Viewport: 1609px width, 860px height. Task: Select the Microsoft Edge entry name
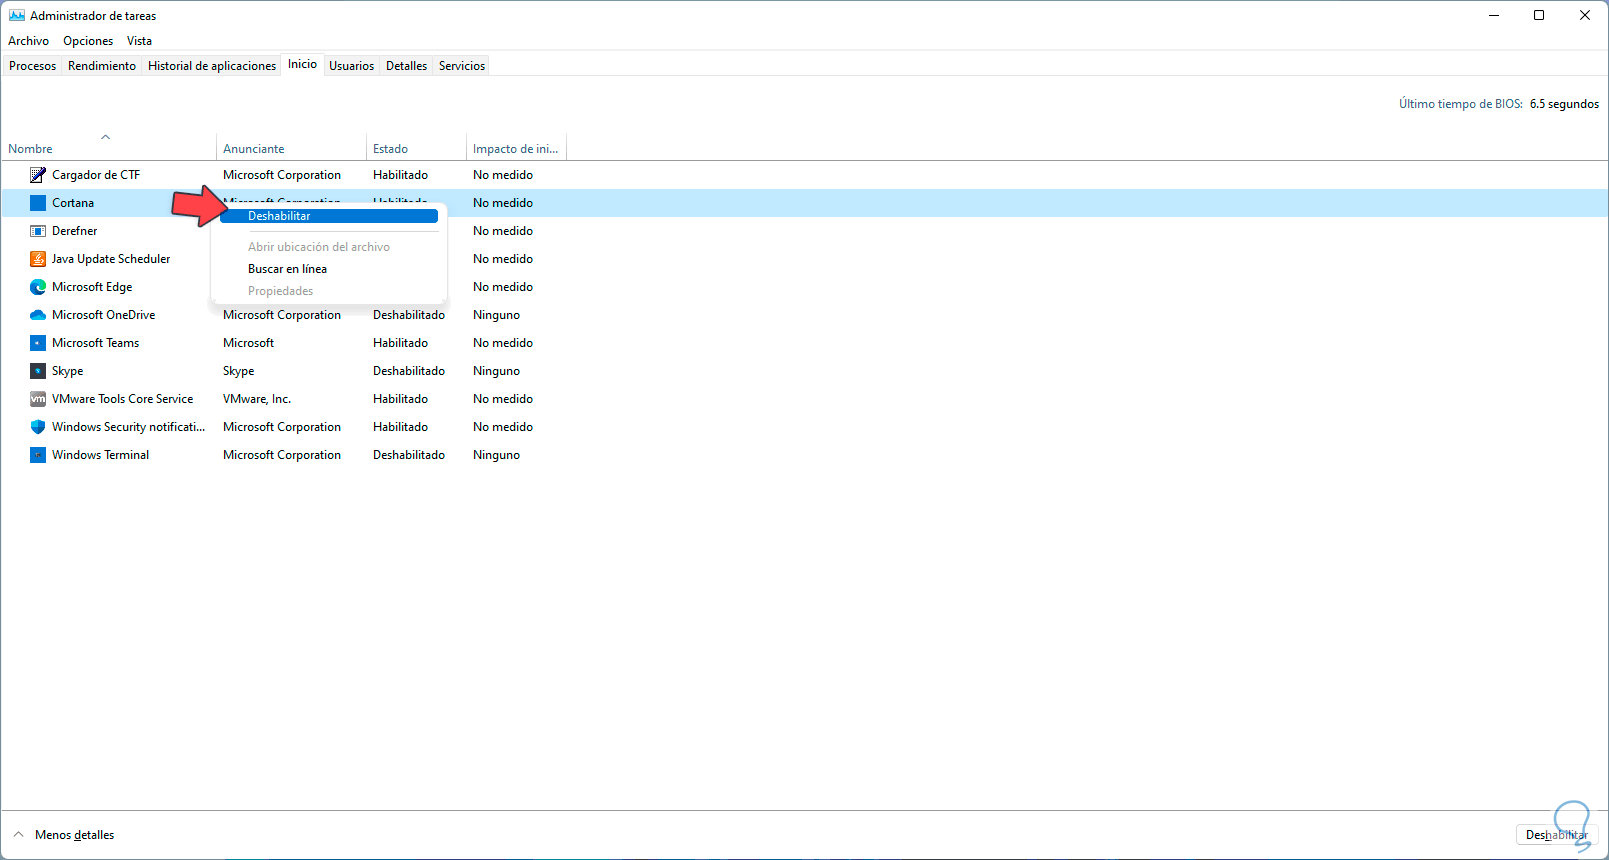point(92,287)
